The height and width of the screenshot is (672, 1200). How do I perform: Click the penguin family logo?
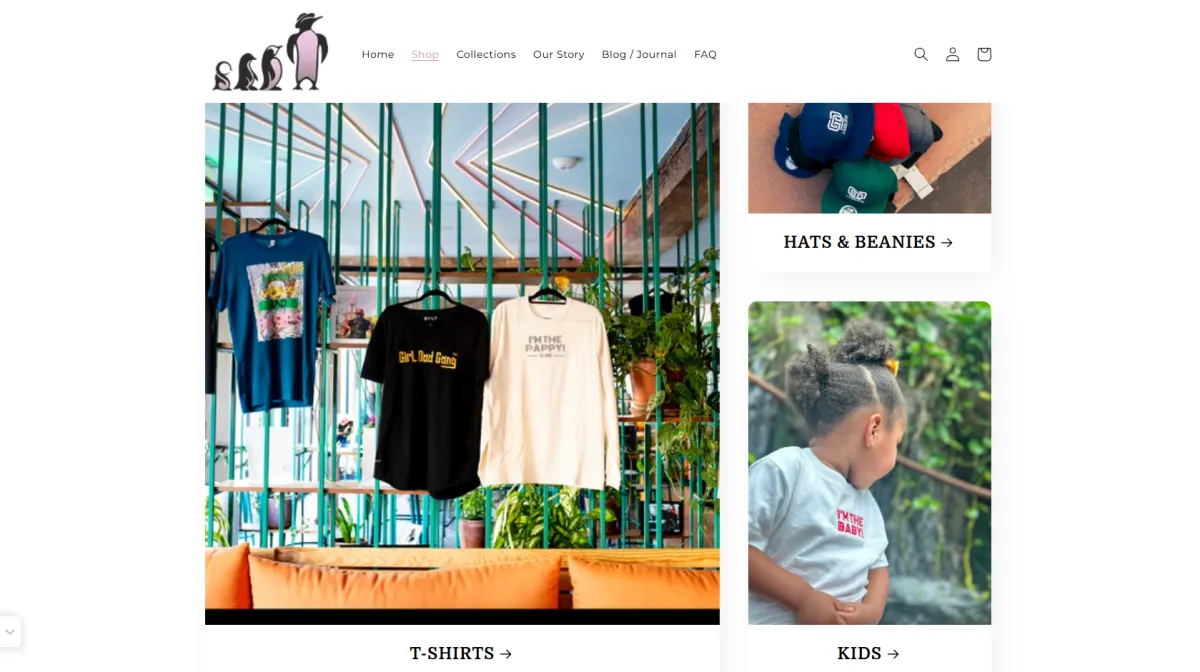pyautogui.click(x=270, y=52)
